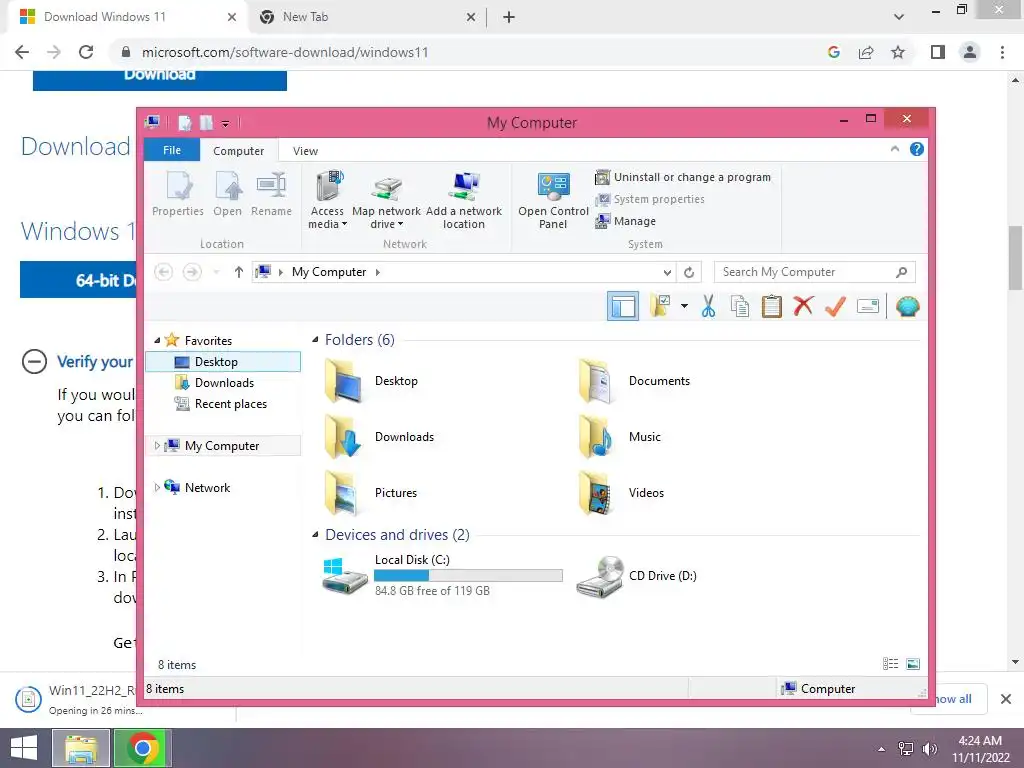The height and width of the screenshot is (768, 1024).
Task: Click Uninstall or change a program
Action: coord(683,177)
